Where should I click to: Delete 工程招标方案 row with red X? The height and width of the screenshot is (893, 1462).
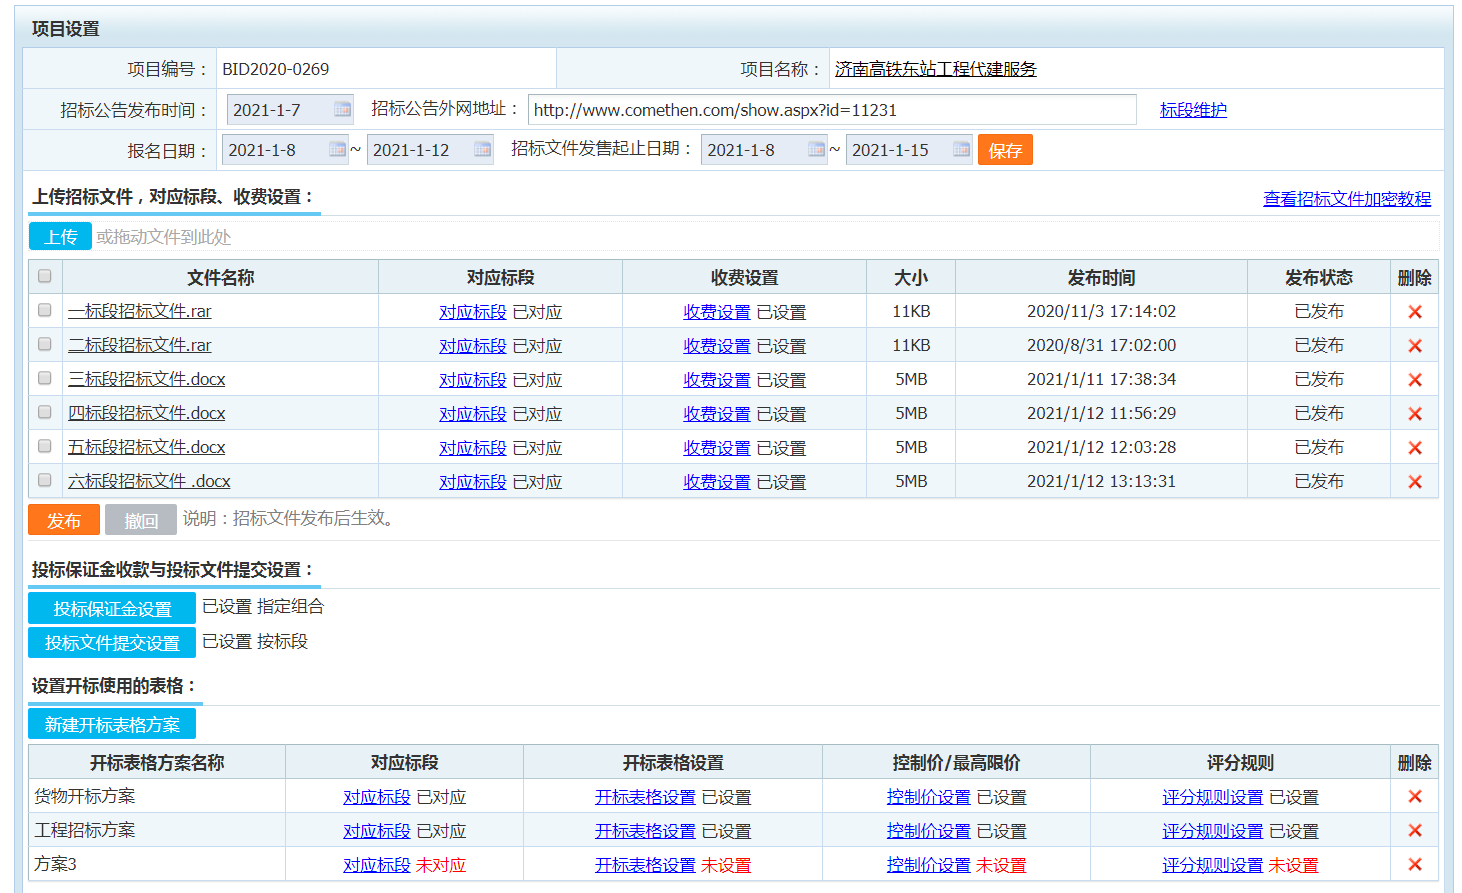click(x=1415, y=830)
